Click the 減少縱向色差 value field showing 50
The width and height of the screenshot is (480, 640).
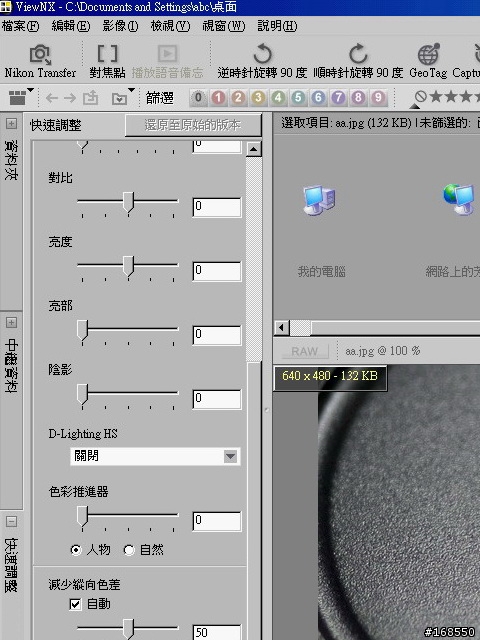[x=217, y=632]
